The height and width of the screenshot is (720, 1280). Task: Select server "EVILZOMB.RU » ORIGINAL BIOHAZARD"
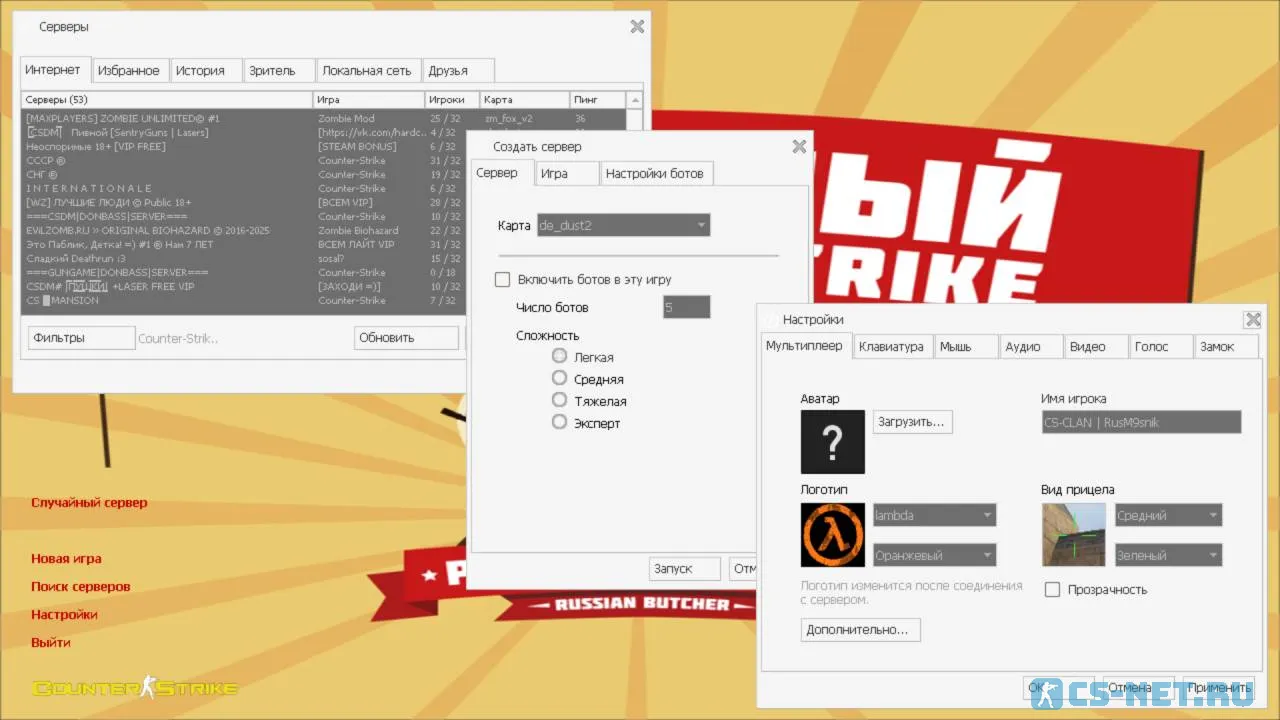coord(244,230)
